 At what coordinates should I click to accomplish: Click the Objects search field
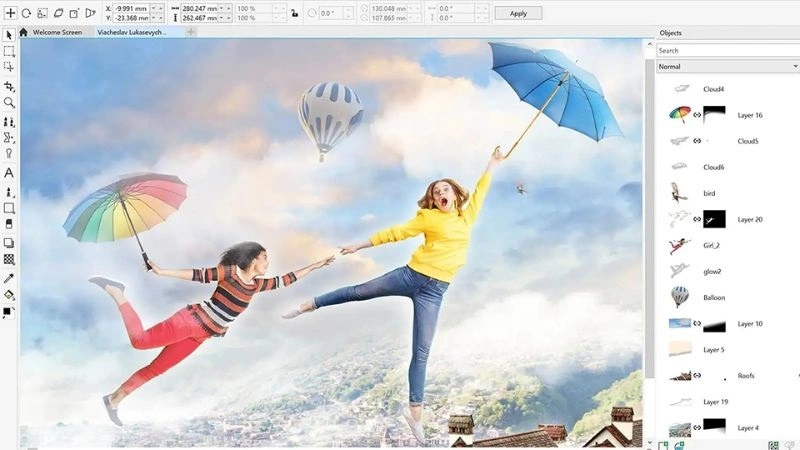727,50
